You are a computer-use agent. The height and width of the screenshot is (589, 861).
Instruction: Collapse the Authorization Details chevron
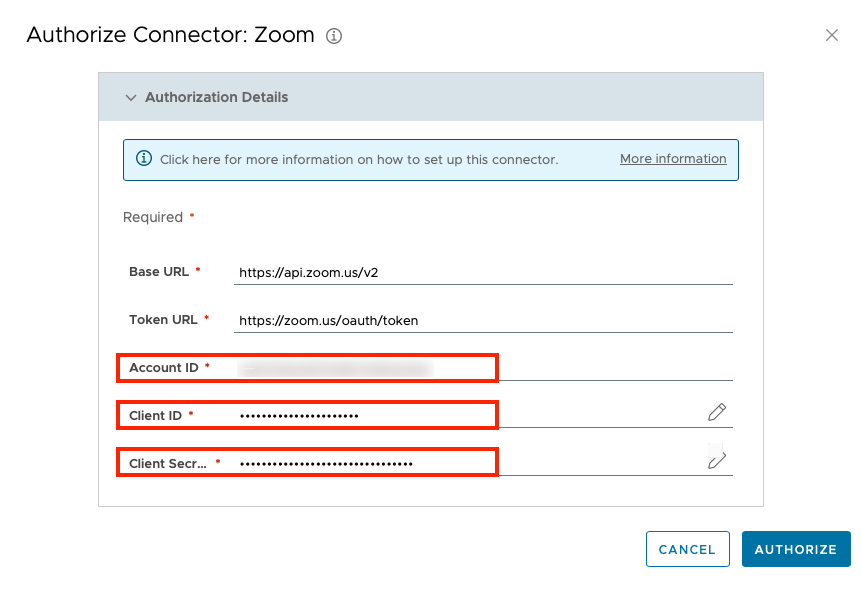(x=130, y=98)
